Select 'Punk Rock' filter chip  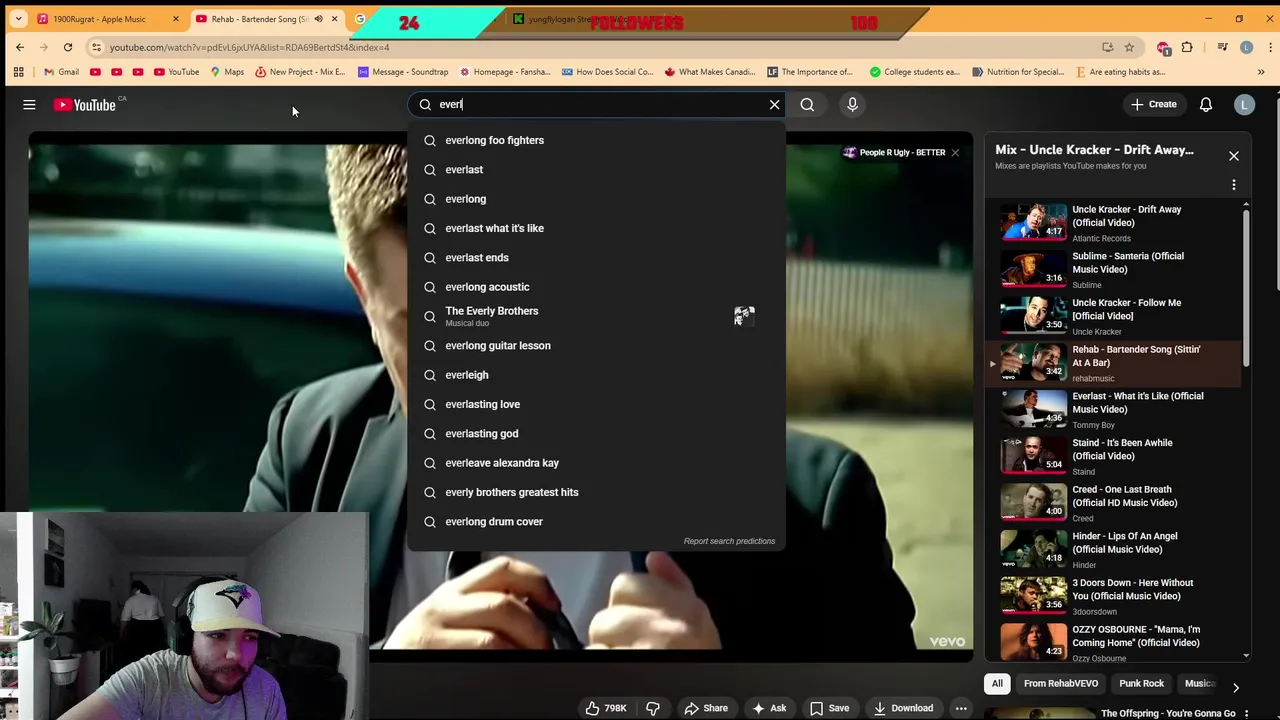1141,683
